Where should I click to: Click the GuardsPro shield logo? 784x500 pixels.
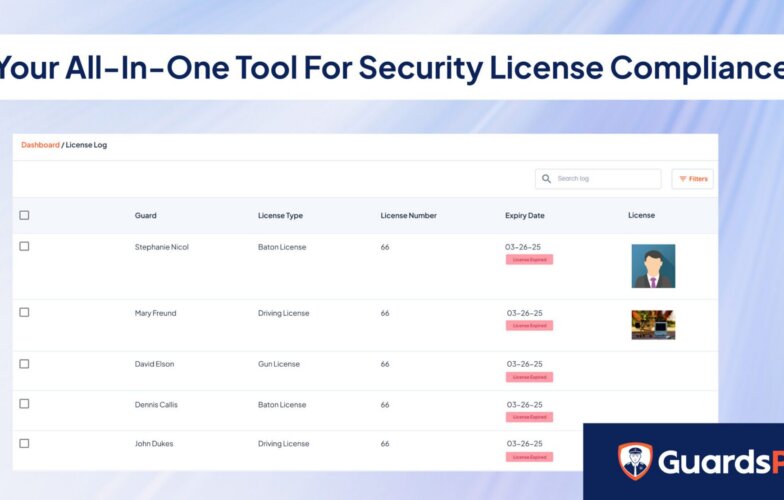click(x=635, y=460)
